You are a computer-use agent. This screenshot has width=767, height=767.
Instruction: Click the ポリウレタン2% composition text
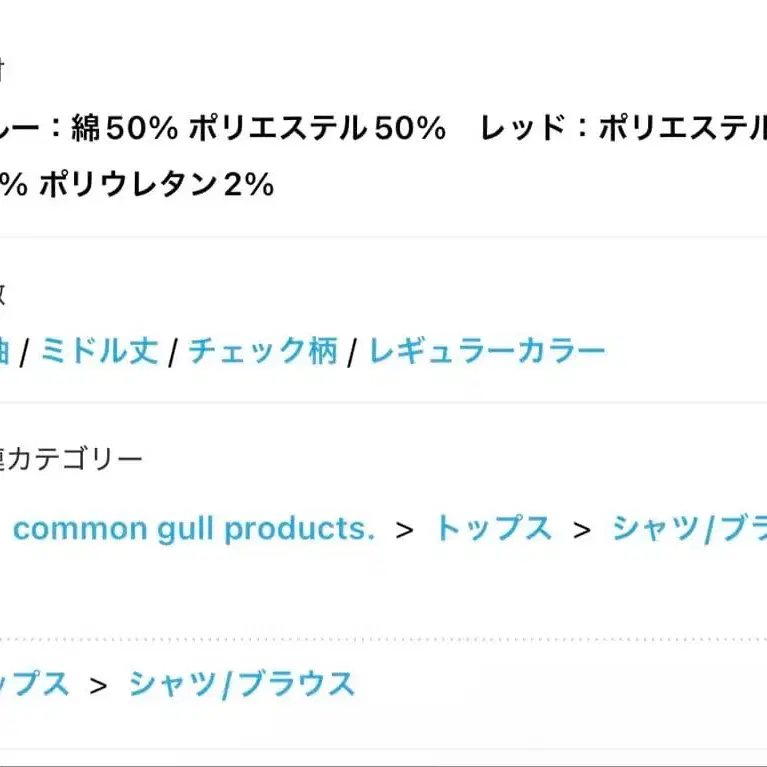157,185
